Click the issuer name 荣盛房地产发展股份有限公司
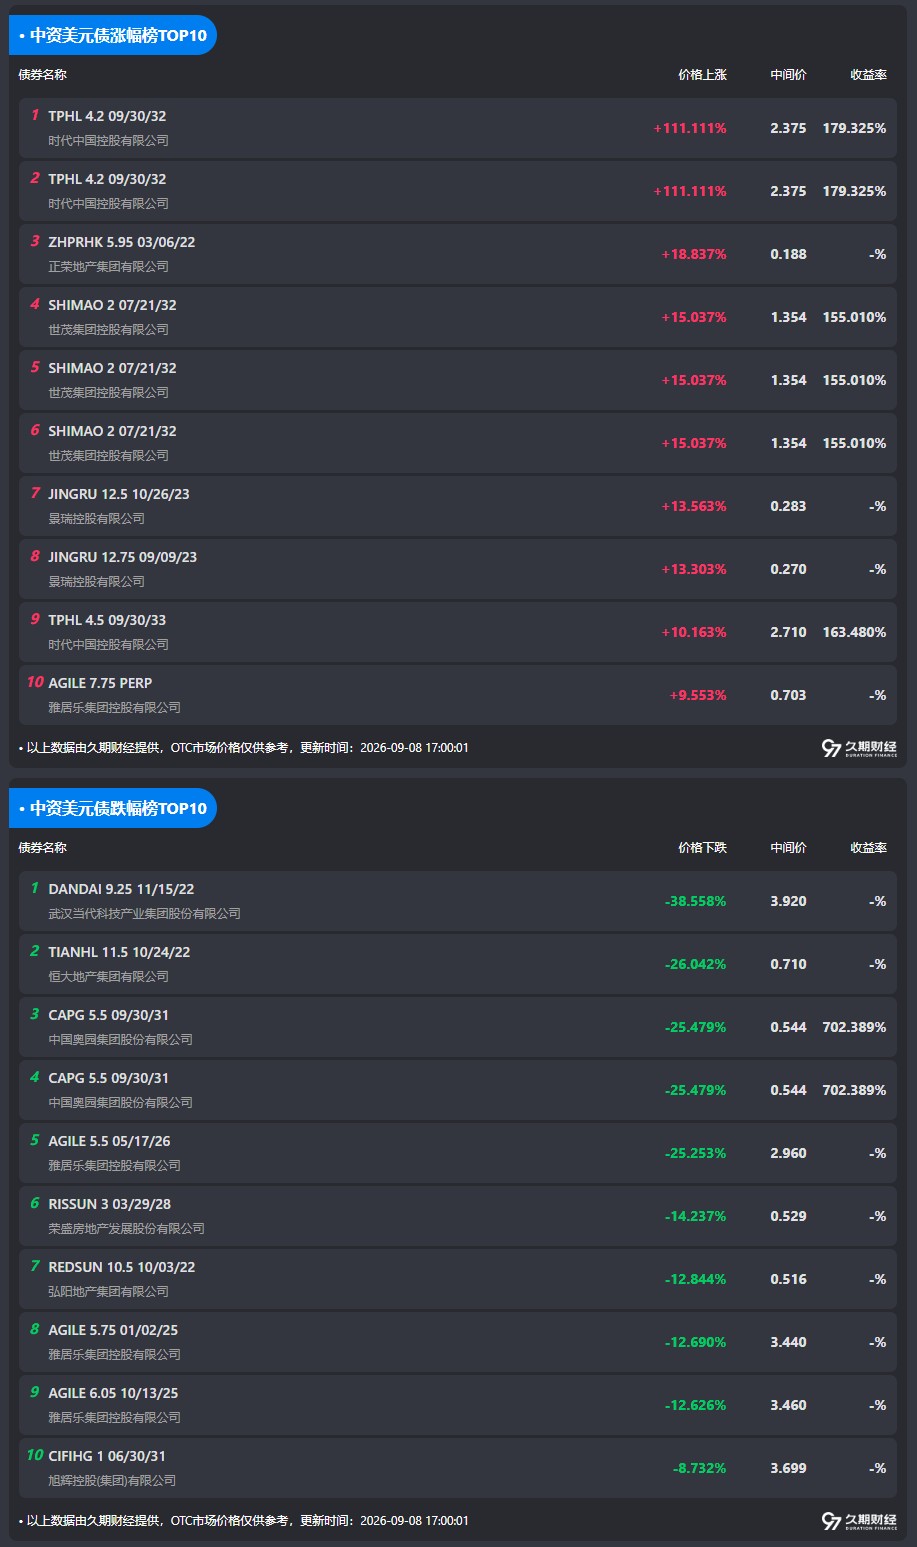Image resolution: width=917 pixels, height=1547 pixels. 126,1229
